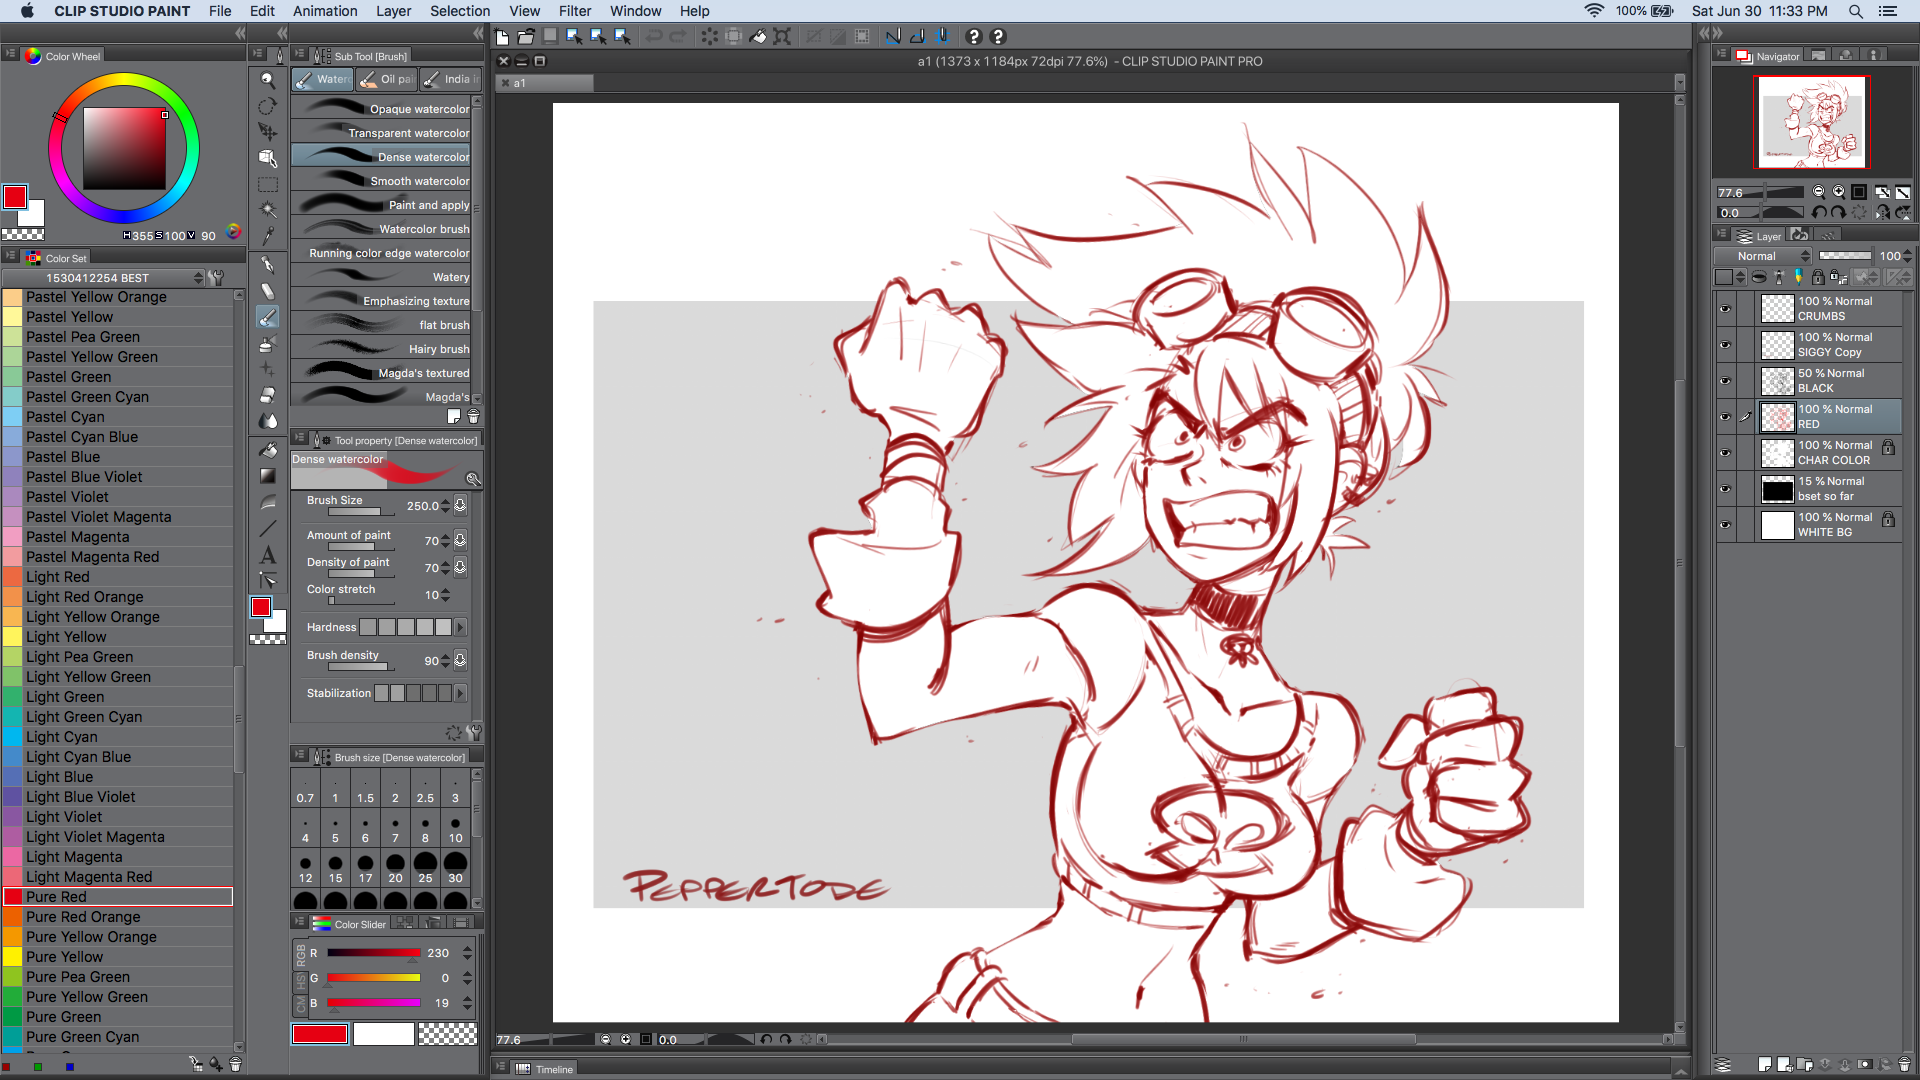1920x1080 pixels.
Task: Click the R channel red slider
Action: click(373, 953)
